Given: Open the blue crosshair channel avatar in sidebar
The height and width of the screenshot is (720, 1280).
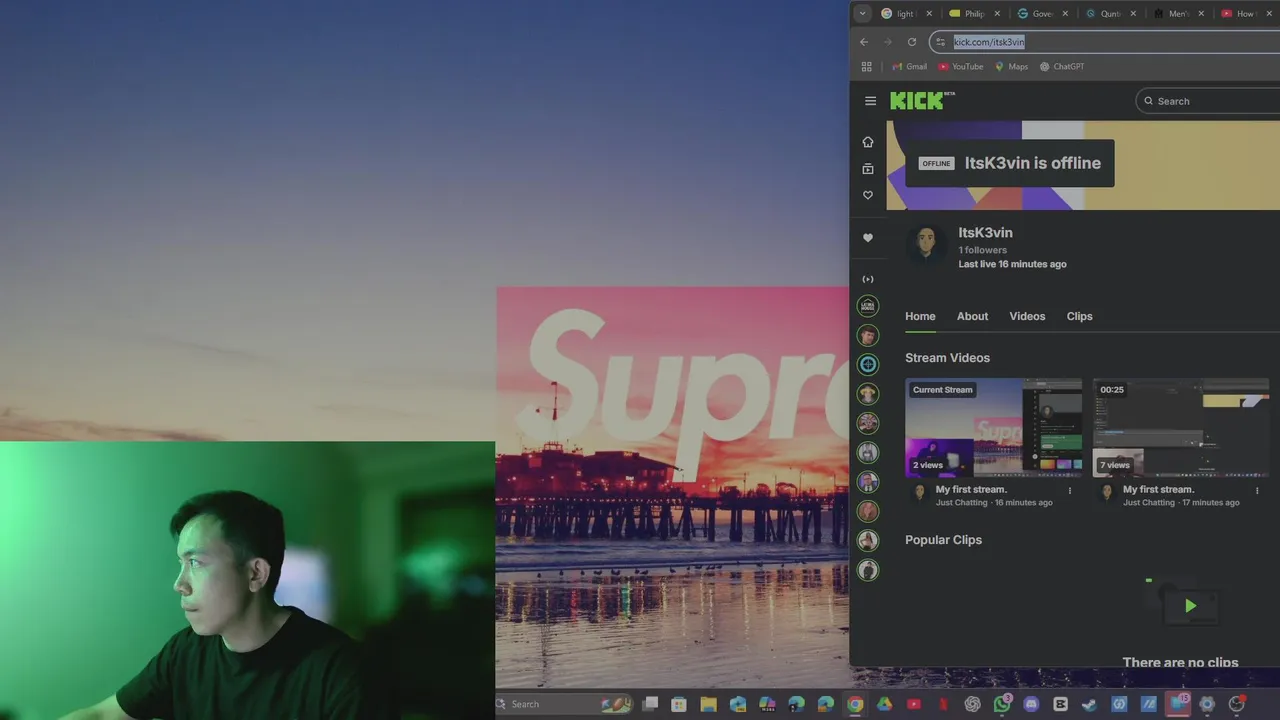Looking at the screenshot, I should point(868,364).
